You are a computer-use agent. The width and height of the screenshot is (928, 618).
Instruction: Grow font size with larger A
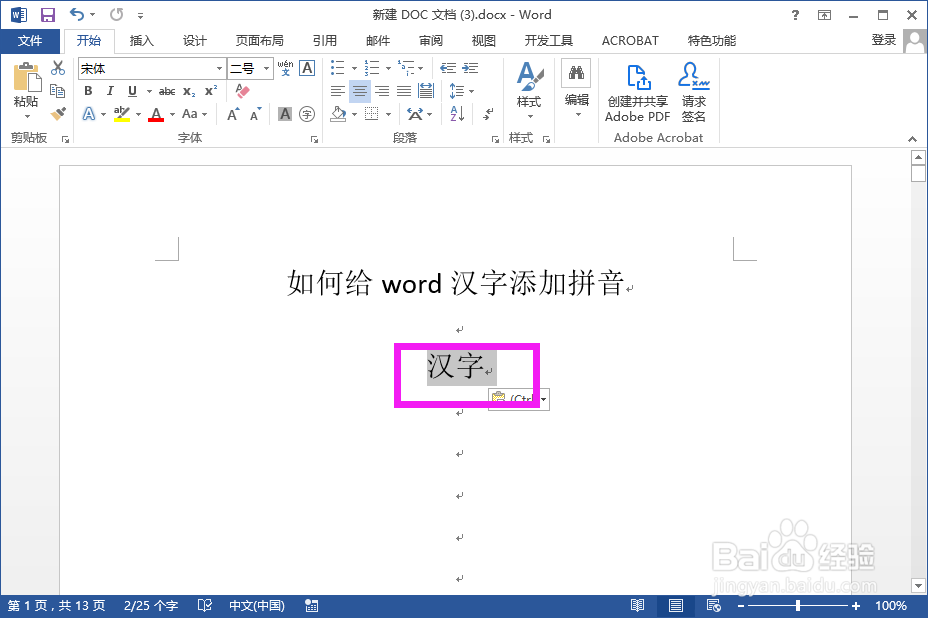tap(233, 114)
